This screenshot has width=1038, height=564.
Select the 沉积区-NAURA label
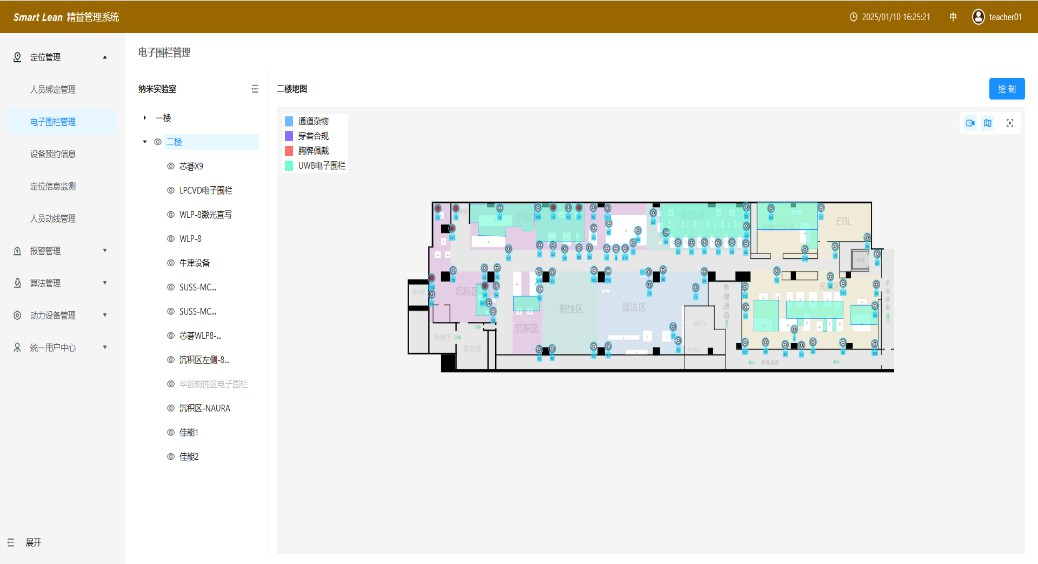tap(205, 408)
